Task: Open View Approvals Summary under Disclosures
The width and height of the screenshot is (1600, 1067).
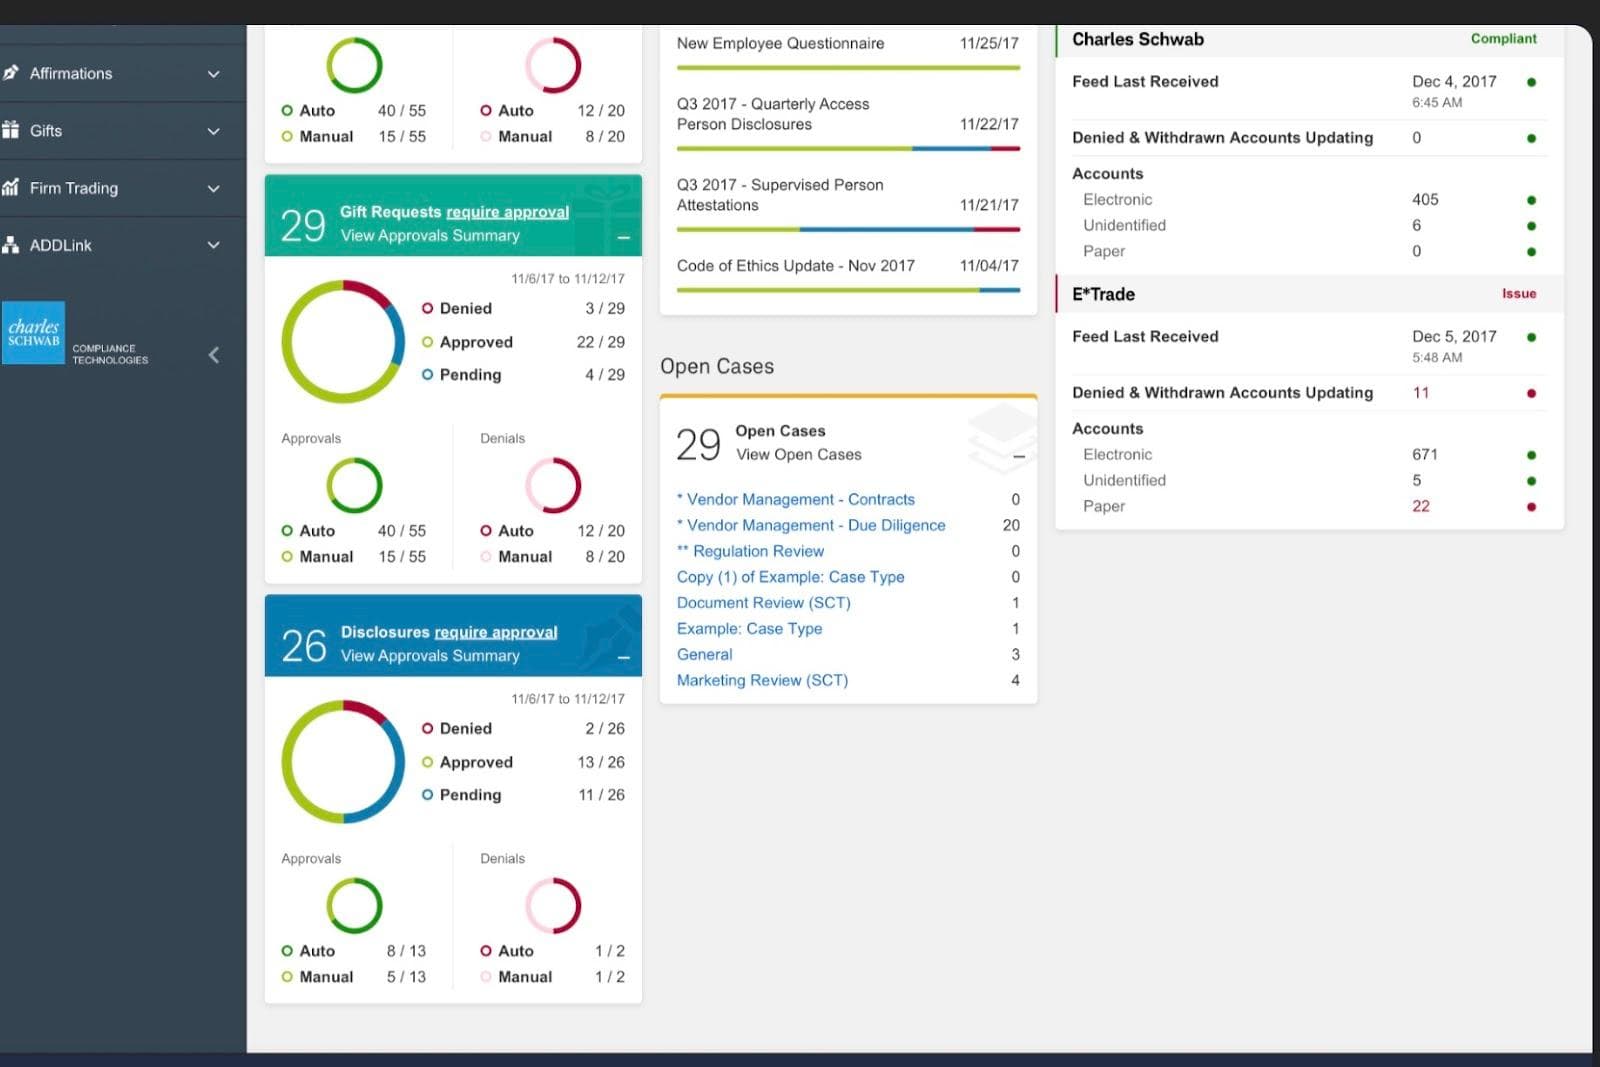Action: pyautogui.click(x=430, y=656)
